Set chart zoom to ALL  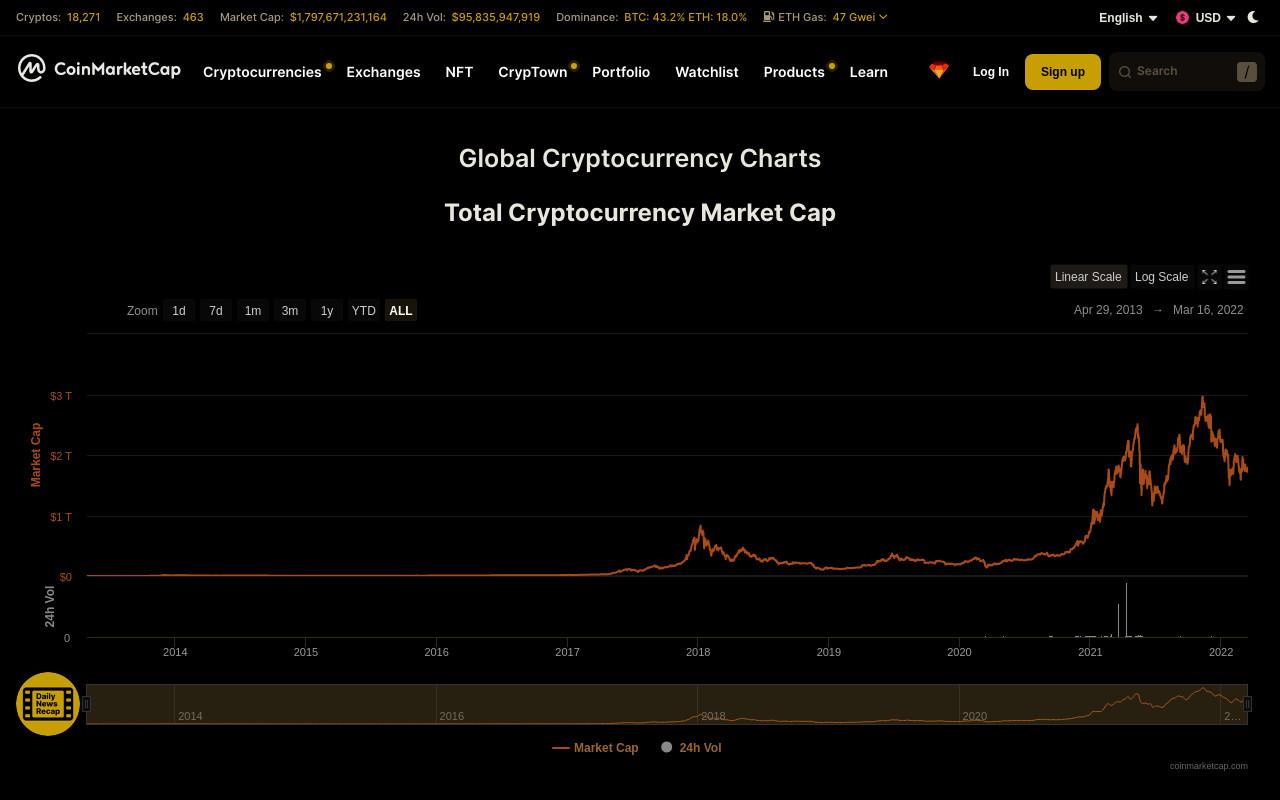401,311
